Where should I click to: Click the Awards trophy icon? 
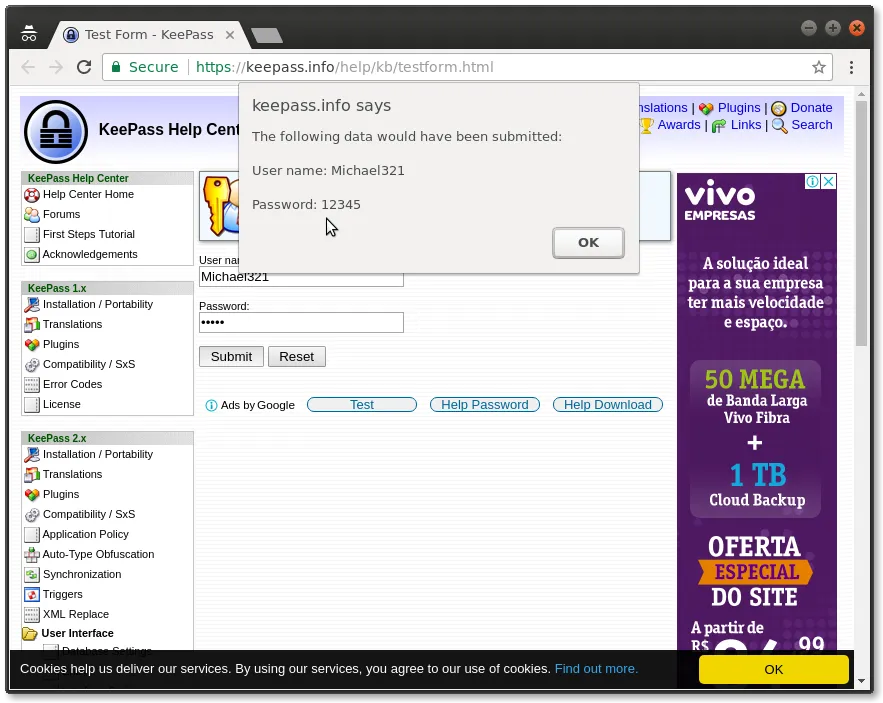click(x=647, y=125)
